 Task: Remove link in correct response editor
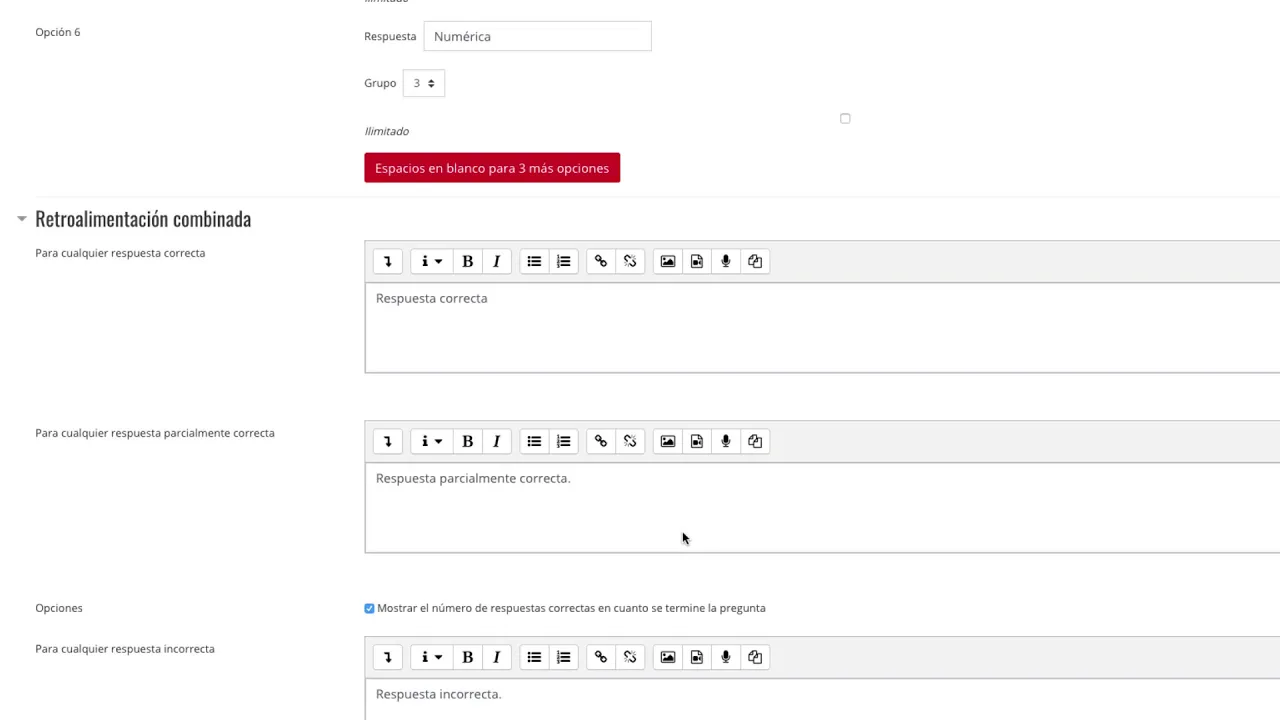click(630, 261)
